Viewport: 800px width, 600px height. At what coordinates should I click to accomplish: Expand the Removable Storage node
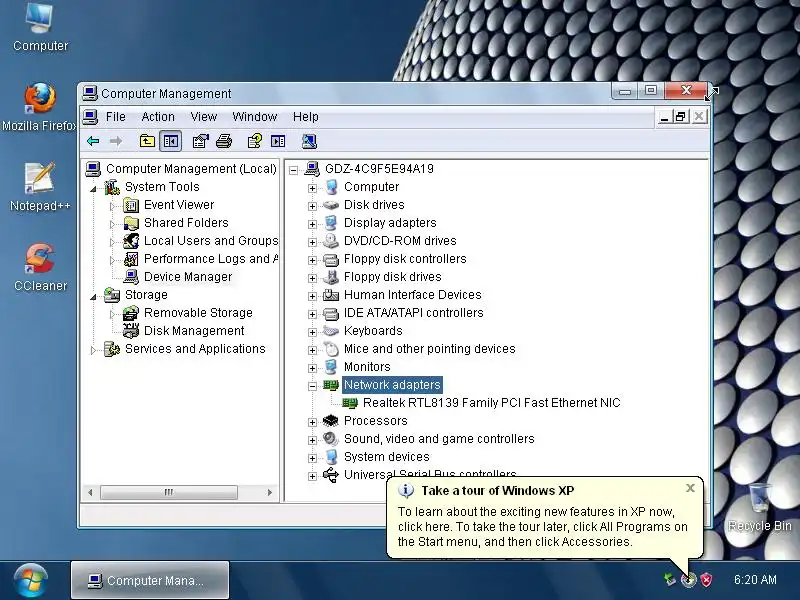pyautogui.click(x=112, y=314)
